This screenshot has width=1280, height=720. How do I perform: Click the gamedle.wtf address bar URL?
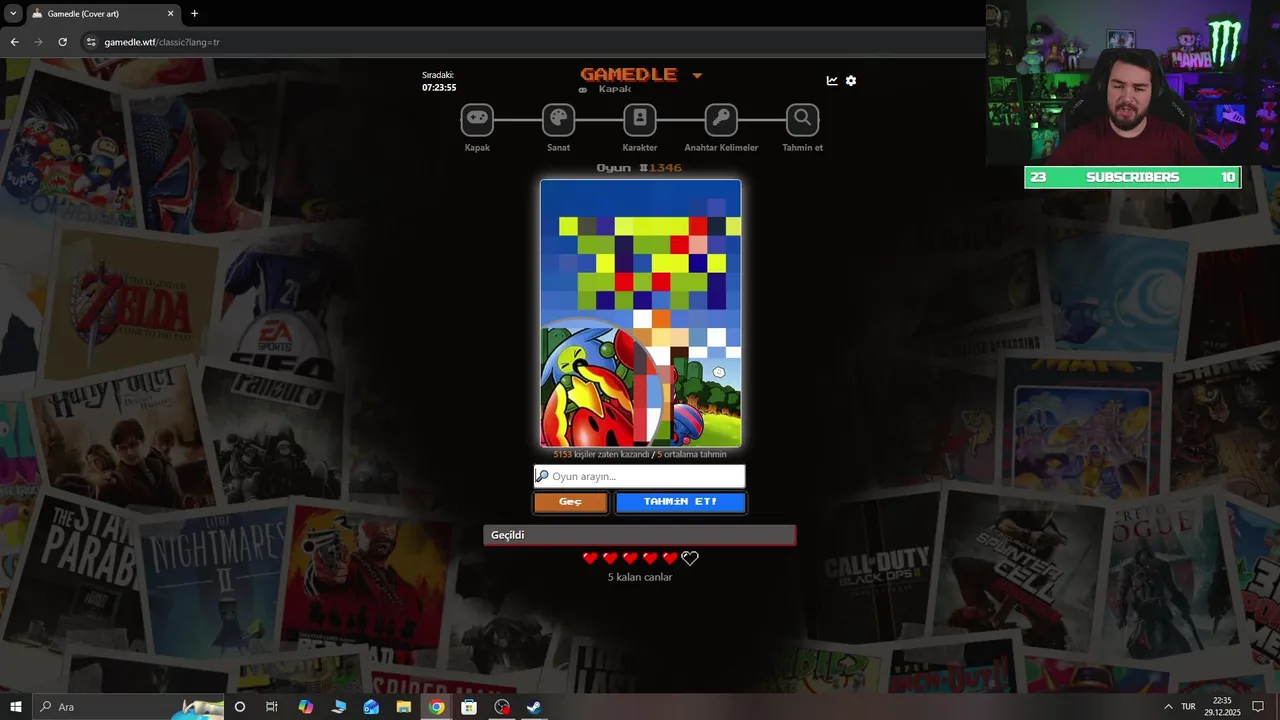162,42
